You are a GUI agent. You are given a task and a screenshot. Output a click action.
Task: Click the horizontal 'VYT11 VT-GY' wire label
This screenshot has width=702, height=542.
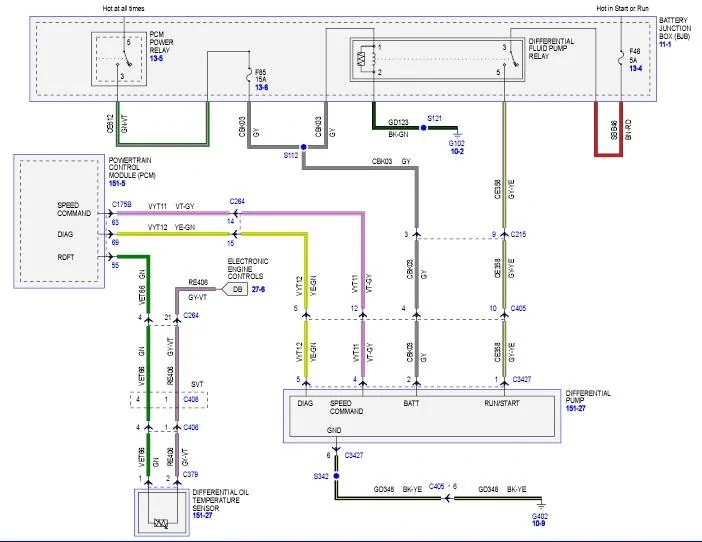point(171,206)
